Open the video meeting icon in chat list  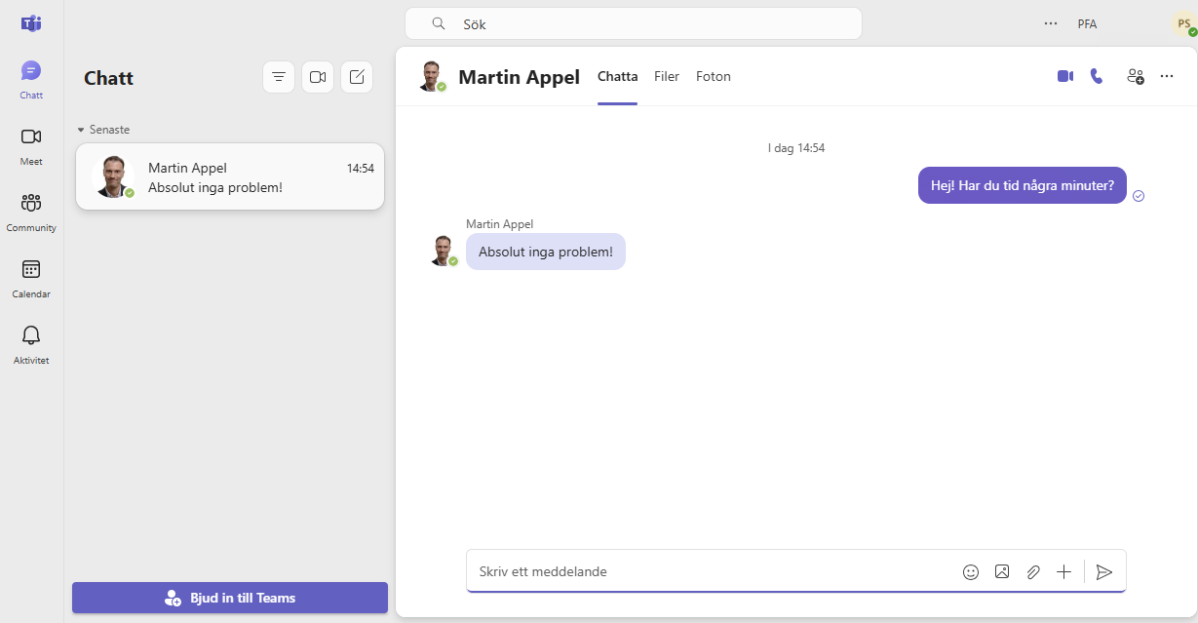317,76
